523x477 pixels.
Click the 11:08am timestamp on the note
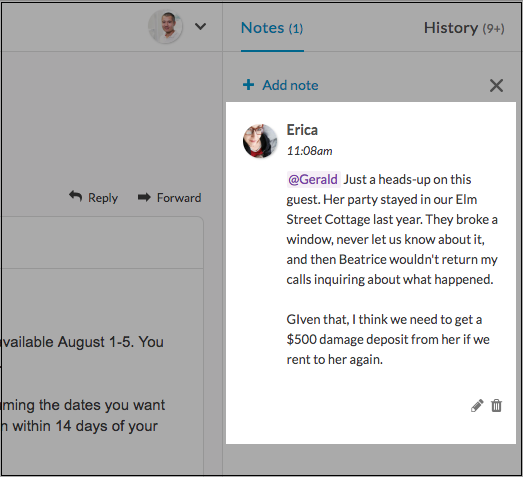point(310,151)
